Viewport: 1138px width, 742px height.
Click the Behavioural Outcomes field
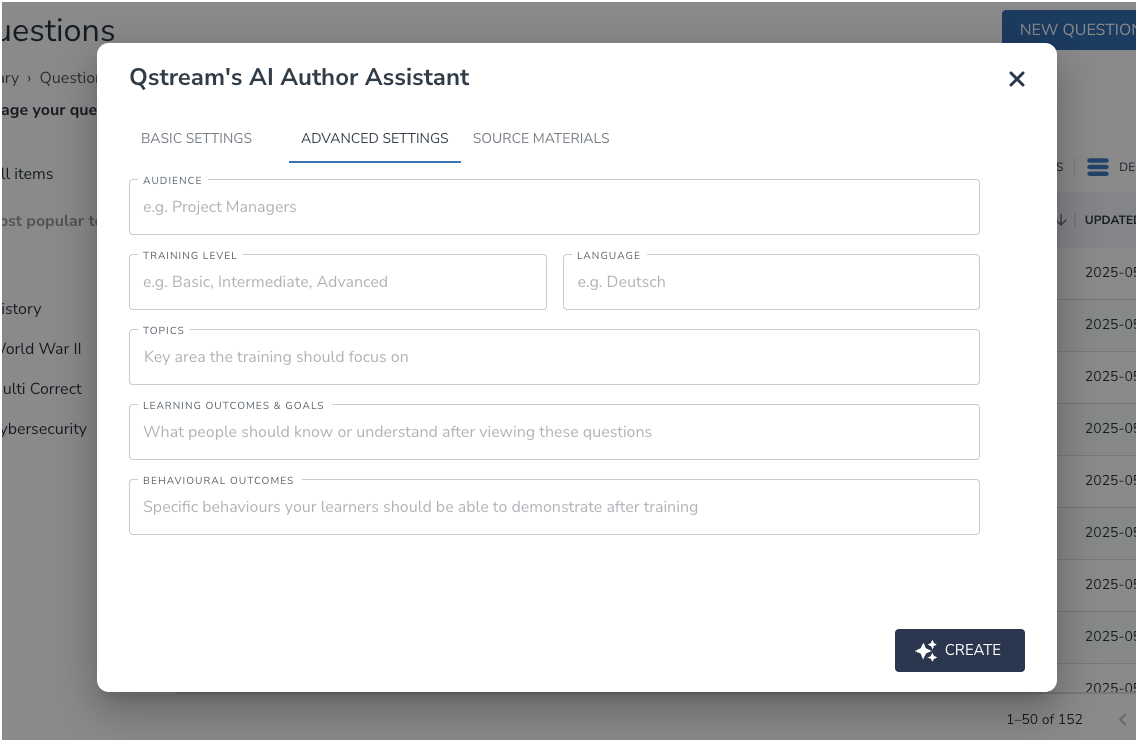point(554,507)
